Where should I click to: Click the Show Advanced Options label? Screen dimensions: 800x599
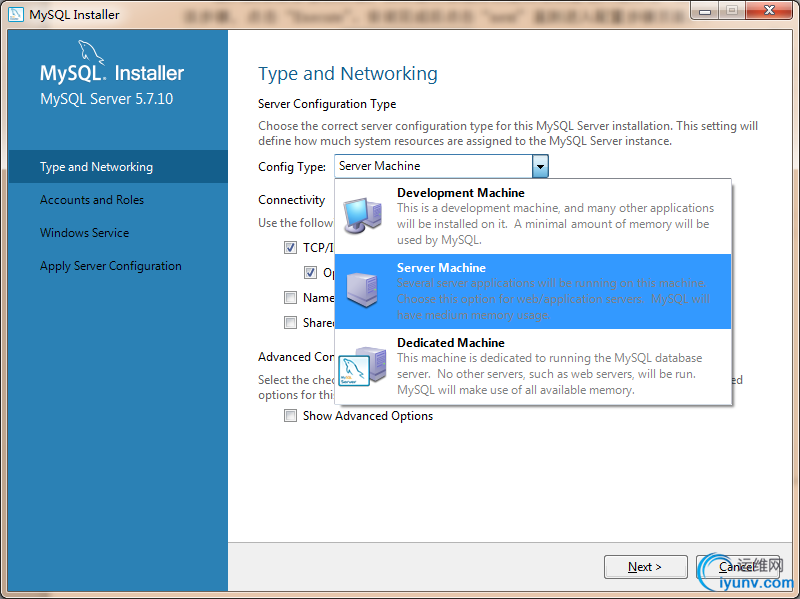(368, 416)
